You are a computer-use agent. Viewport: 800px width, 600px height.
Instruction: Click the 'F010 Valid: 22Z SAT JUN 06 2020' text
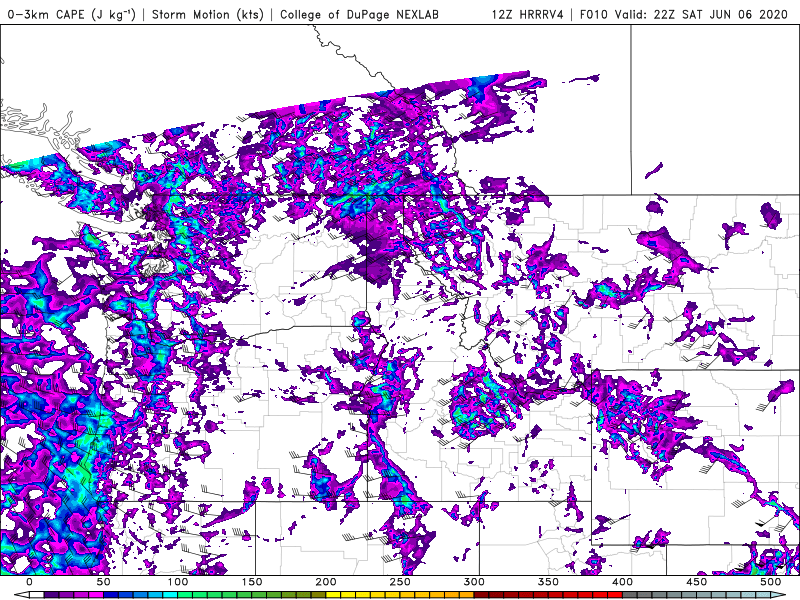pyautogui.click(x=684, y=14)
